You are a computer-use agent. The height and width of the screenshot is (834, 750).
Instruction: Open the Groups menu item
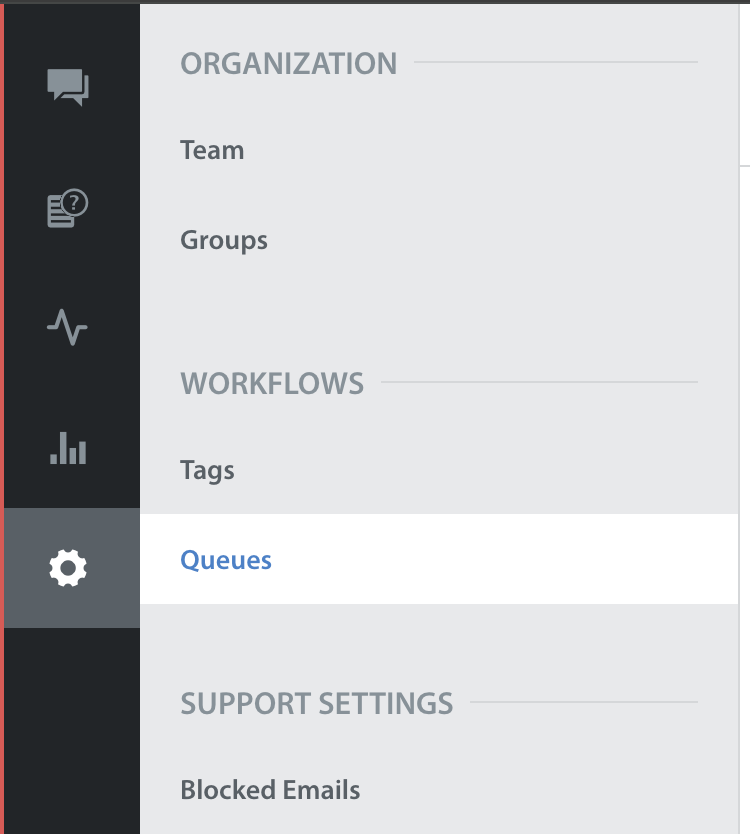point(224,240)
